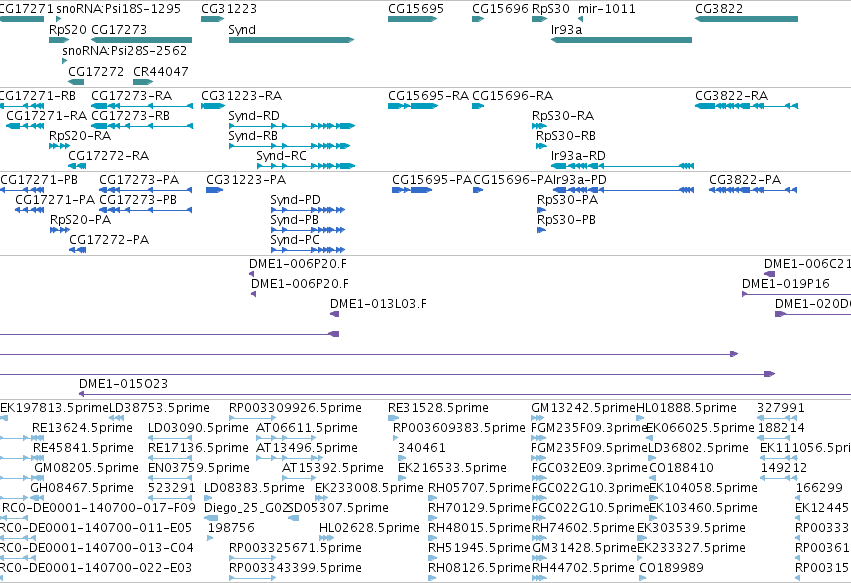Image resolution: width=851 pixels, height=583 pixels.
Task: Select the CG31223 gene arrow
Action: pyautogui.click(x=212, y=19)
